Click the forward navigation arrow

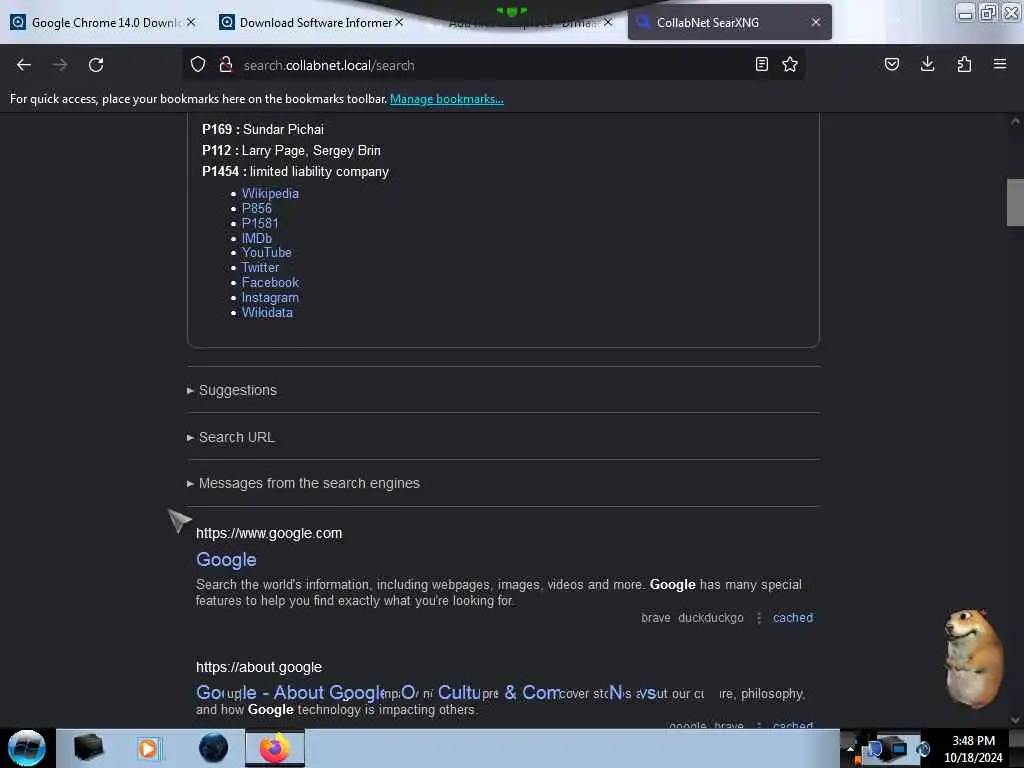[59, 65]
